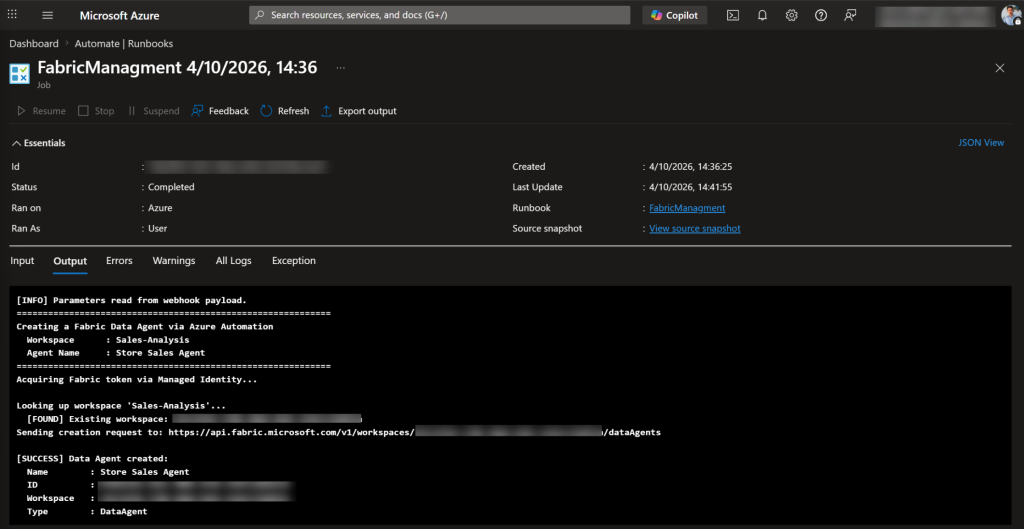Viewport: 1024px width, 529px height.
Task: Click the Copilot button
Action: tap(675, 16)
